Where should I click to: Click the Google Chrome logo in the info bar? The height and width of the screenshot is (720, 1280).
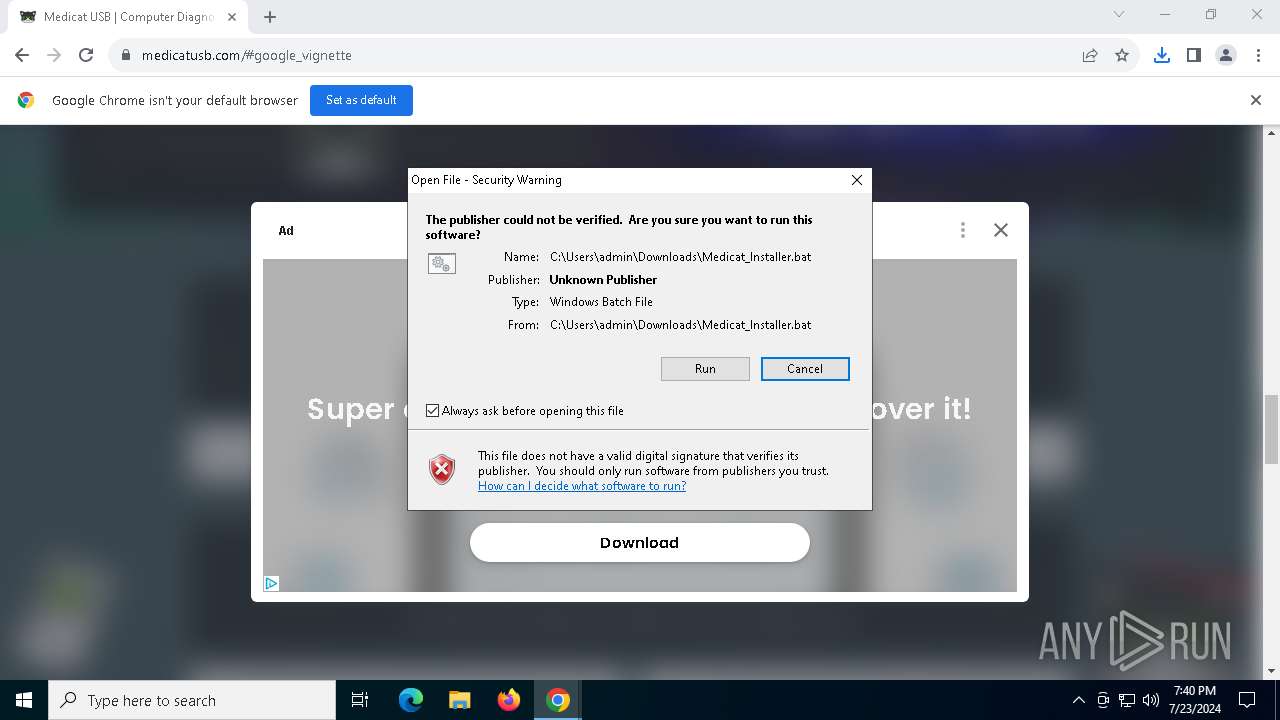tap(26, 100)
